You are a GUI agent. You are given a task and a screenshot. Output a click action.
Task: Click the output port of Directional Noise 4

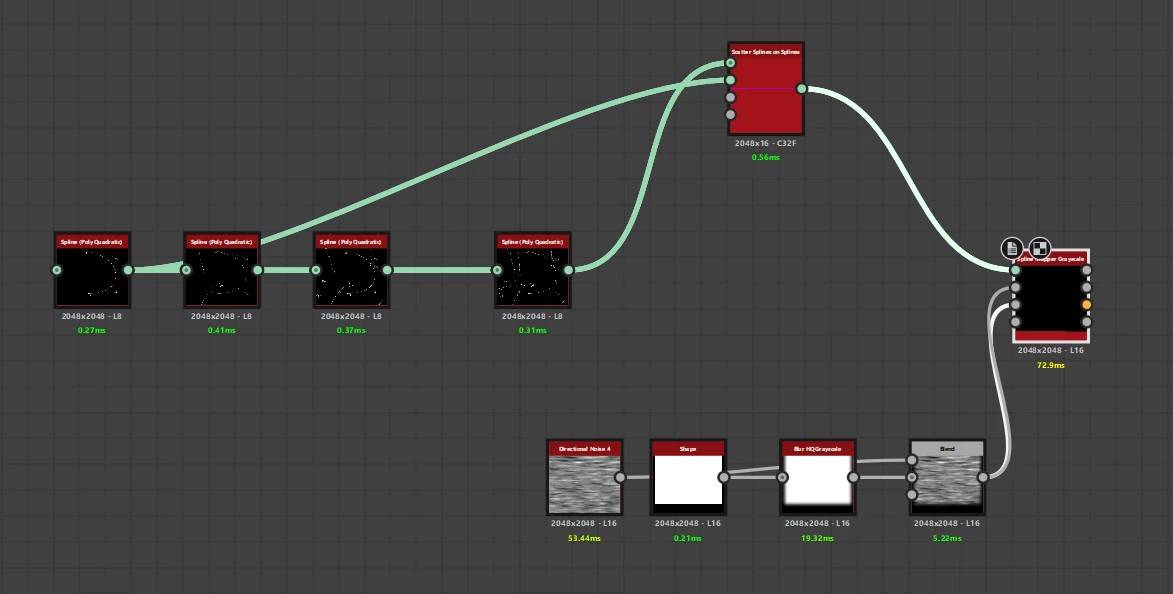point(620,477)
